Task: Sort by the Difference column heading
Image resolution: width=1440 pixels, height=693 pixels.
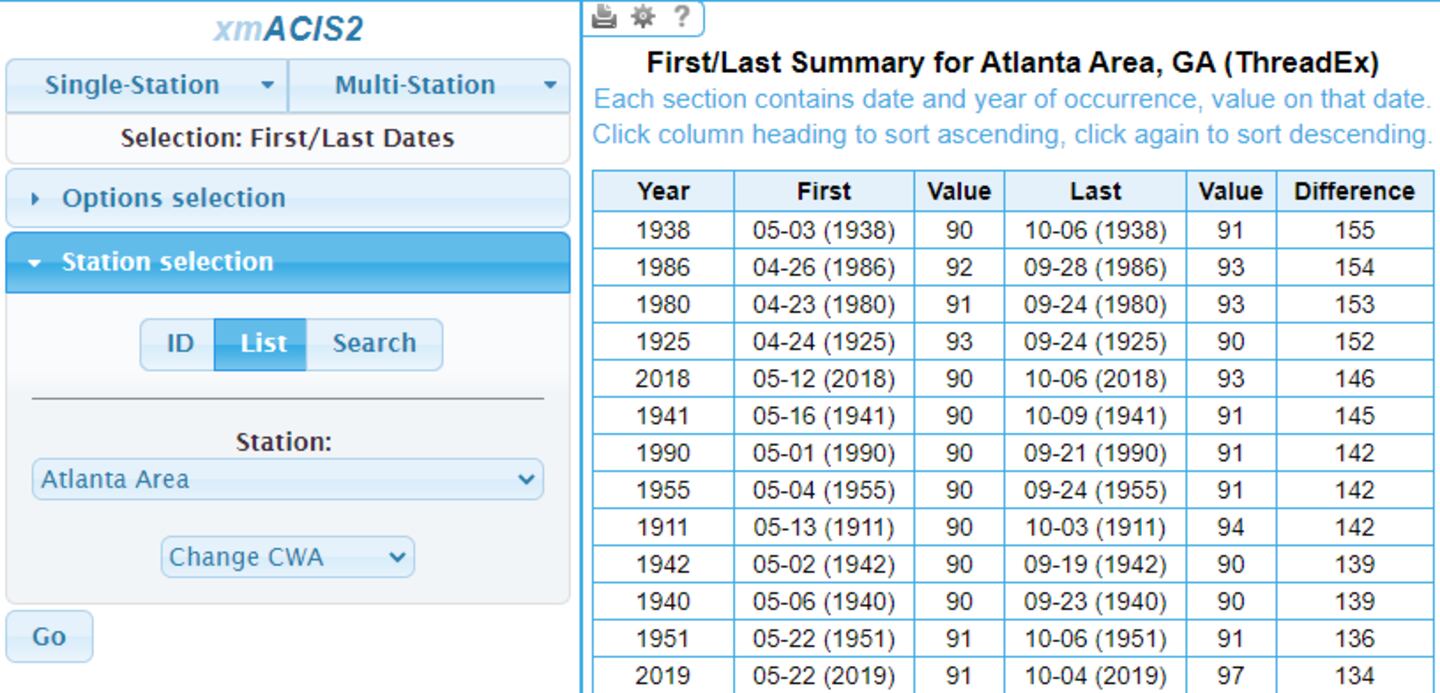Action: pos(1354,191)
